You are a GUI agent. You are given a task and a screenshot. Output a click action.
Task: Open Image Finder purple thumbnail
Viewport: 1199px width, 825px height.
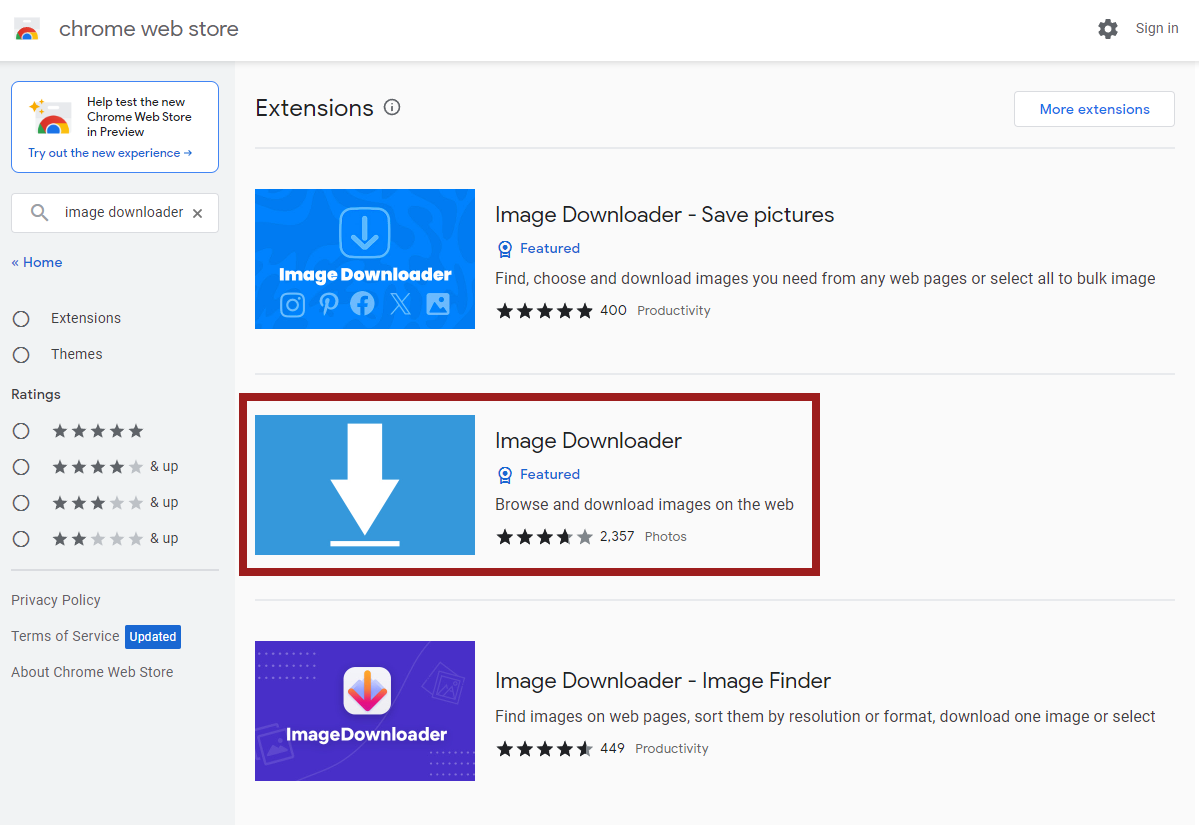[x=365, y=711]
